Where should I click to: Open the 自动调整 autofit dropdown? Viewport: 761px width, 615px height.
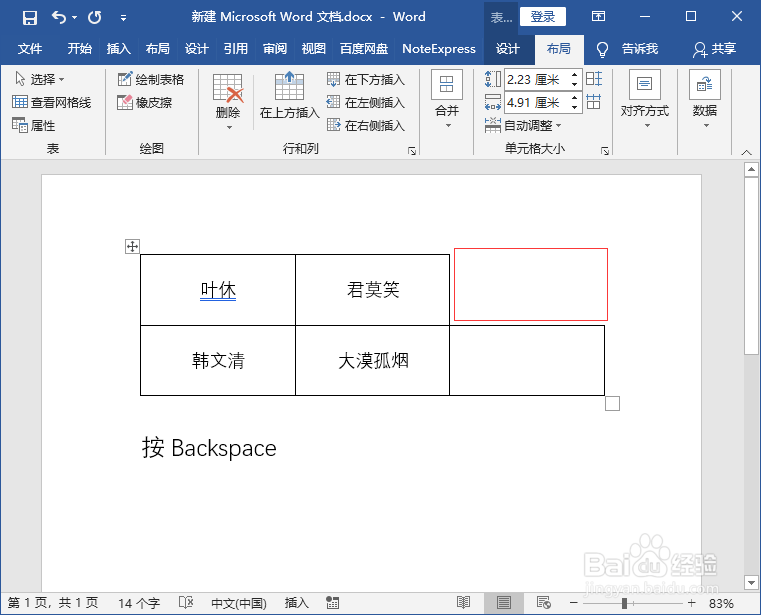523,125
